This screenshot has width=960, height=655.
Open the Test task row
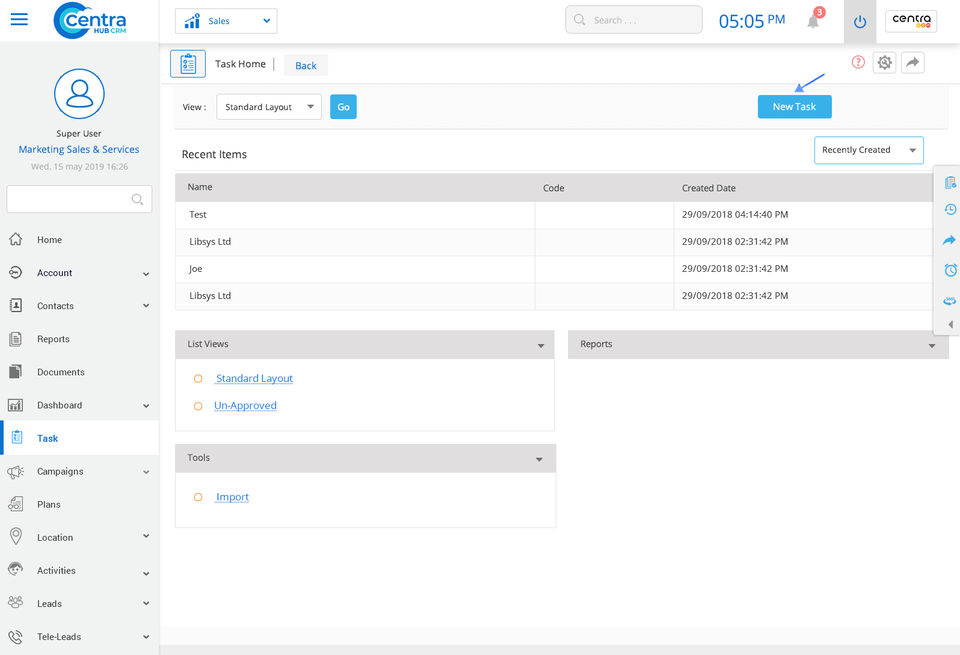point(554,215)
